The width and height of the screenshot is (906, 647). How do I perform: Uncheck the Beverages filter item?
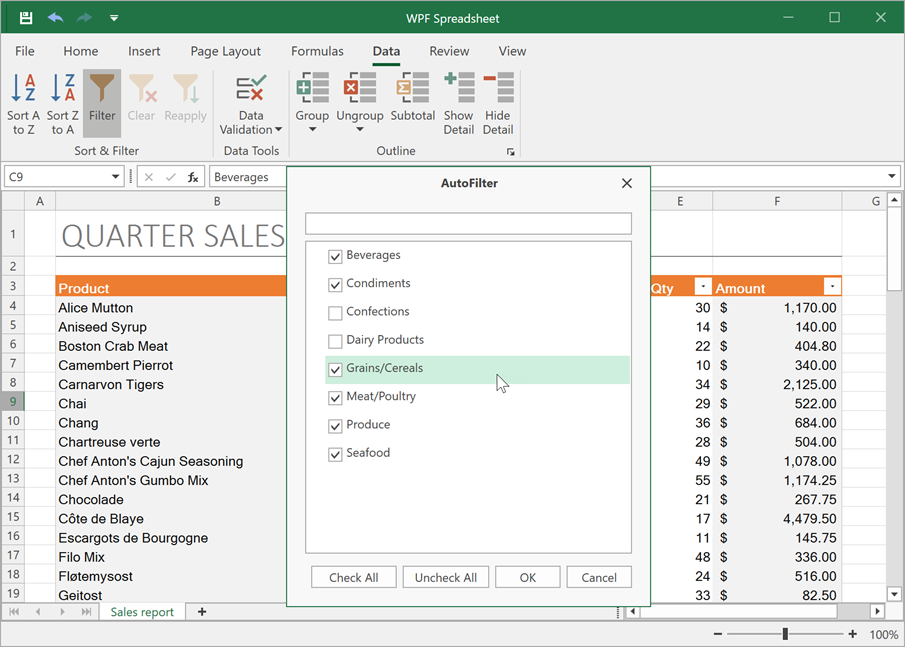pyautogui.click(x=335, y=256)
